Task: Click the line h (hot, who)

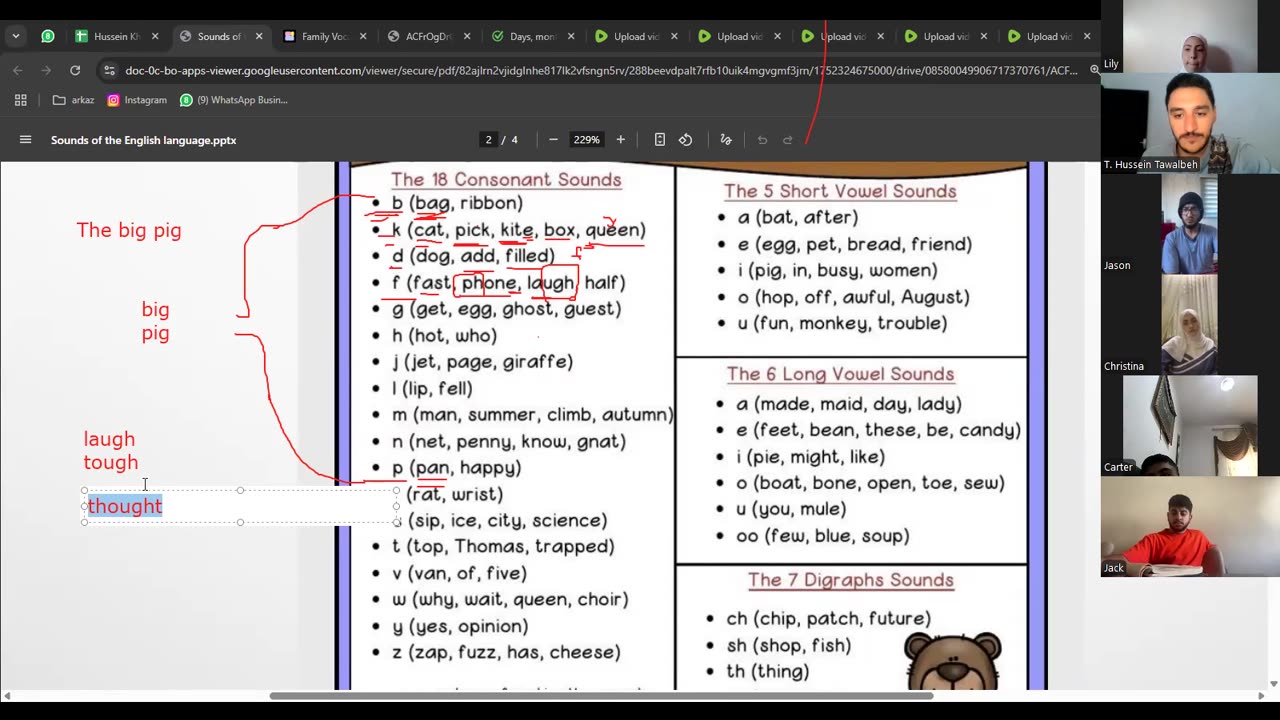Action: click(x=444, y=336)
